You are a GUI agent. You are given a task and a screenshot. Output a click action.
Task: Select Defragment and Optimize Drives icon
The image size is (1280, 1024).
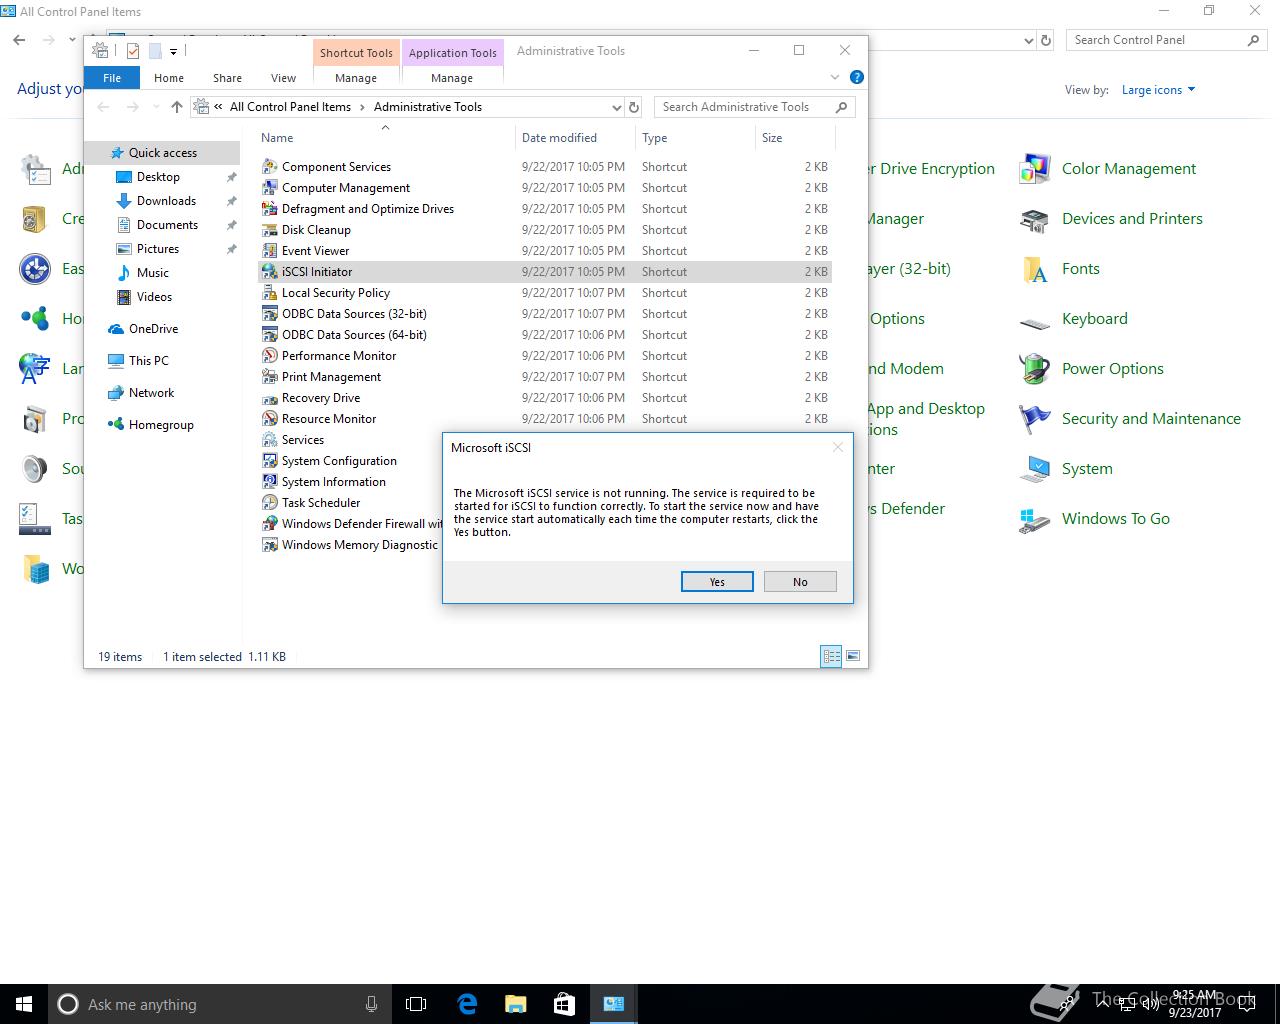(269, 209)
